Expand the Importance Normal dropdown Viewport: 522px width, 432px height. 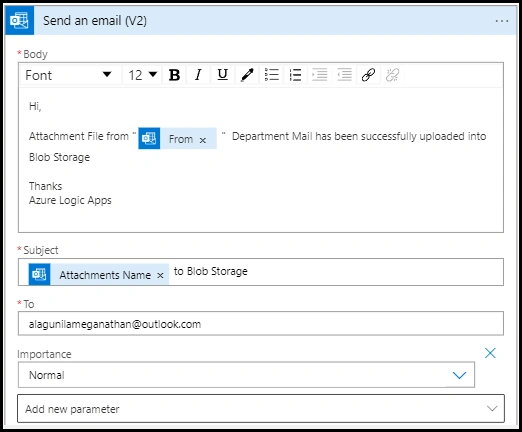(x=246, y=375)
